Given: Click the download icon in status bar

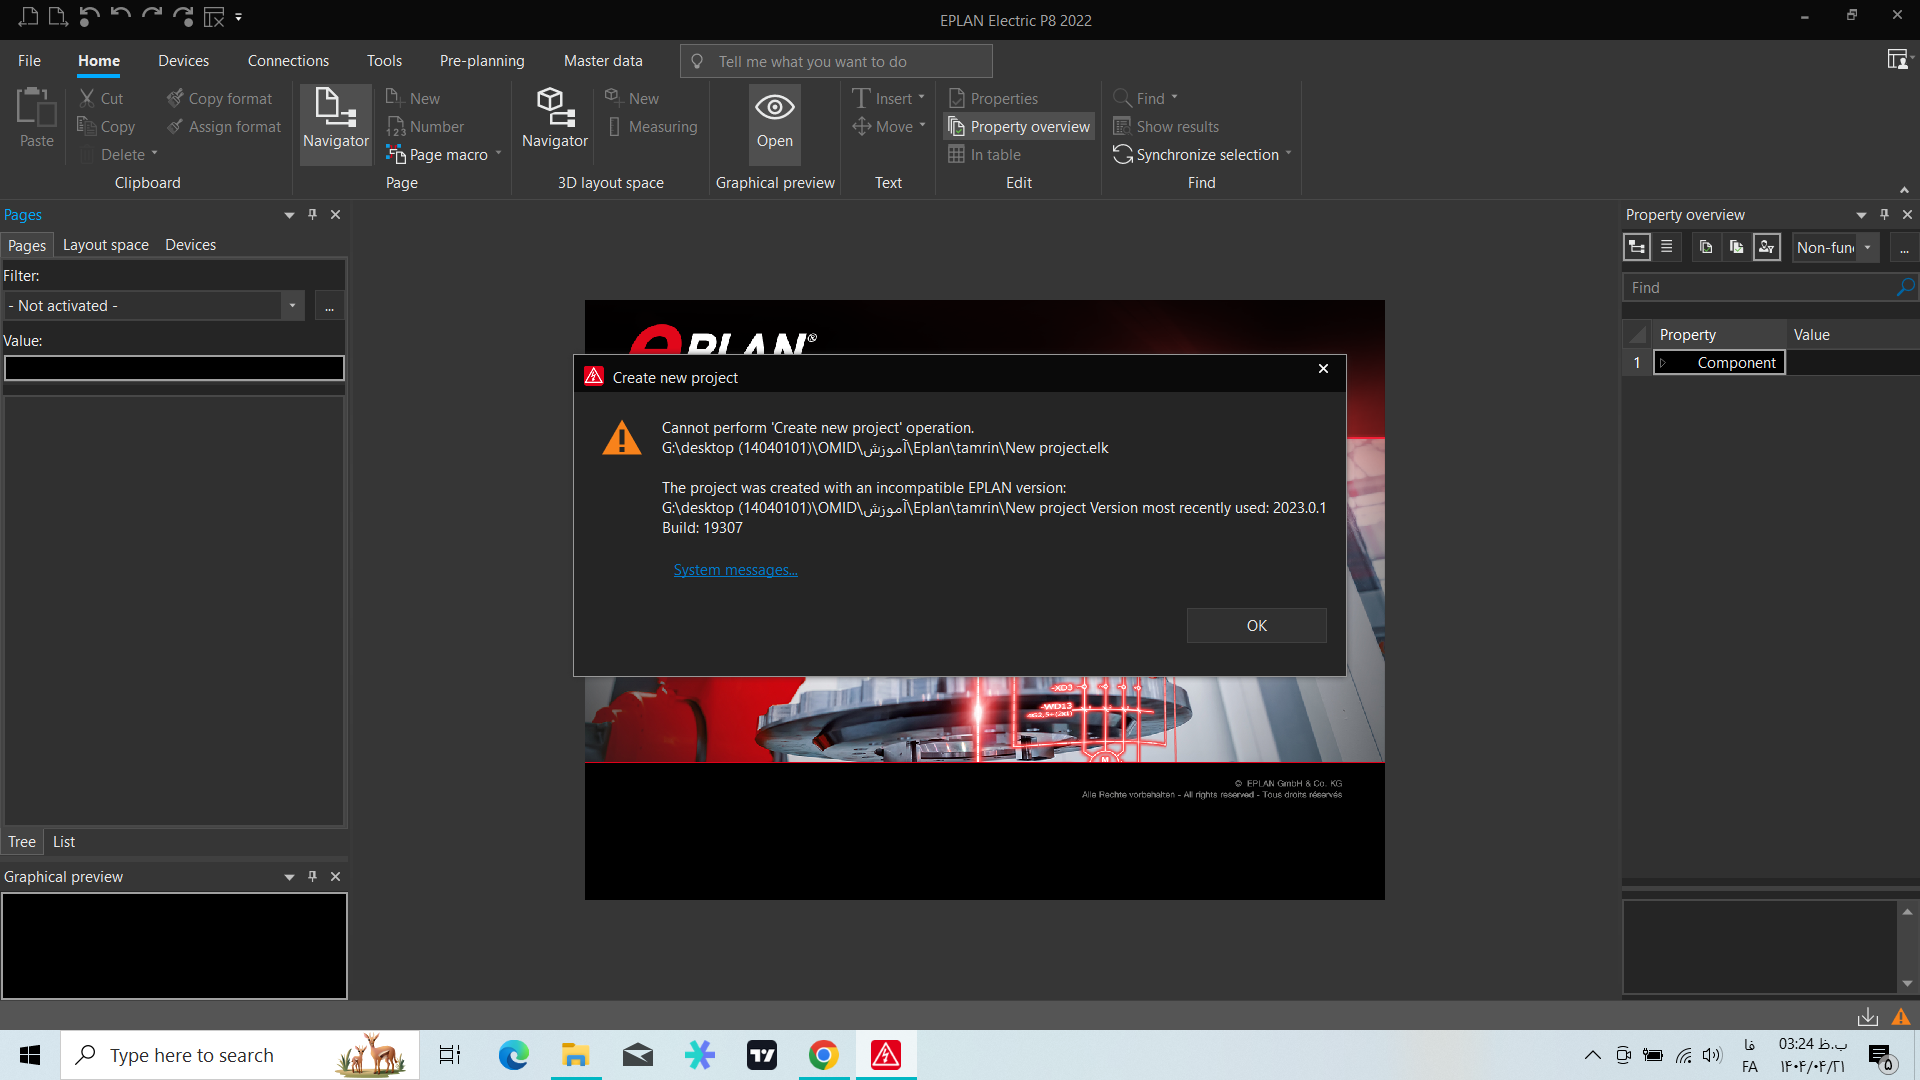Looking at the screenshot, I should coord(1868,1017).
